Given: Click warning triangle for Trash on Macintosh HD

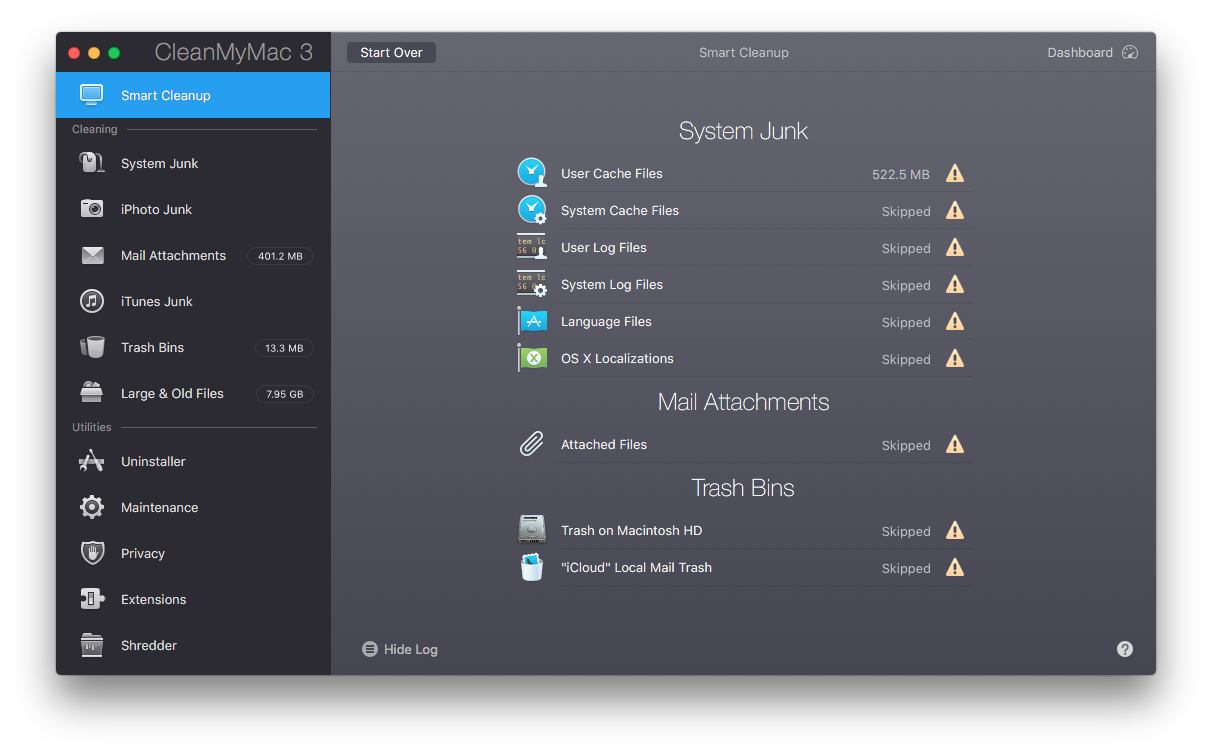Looking at the screenshot, I should (x=955, y=531).
